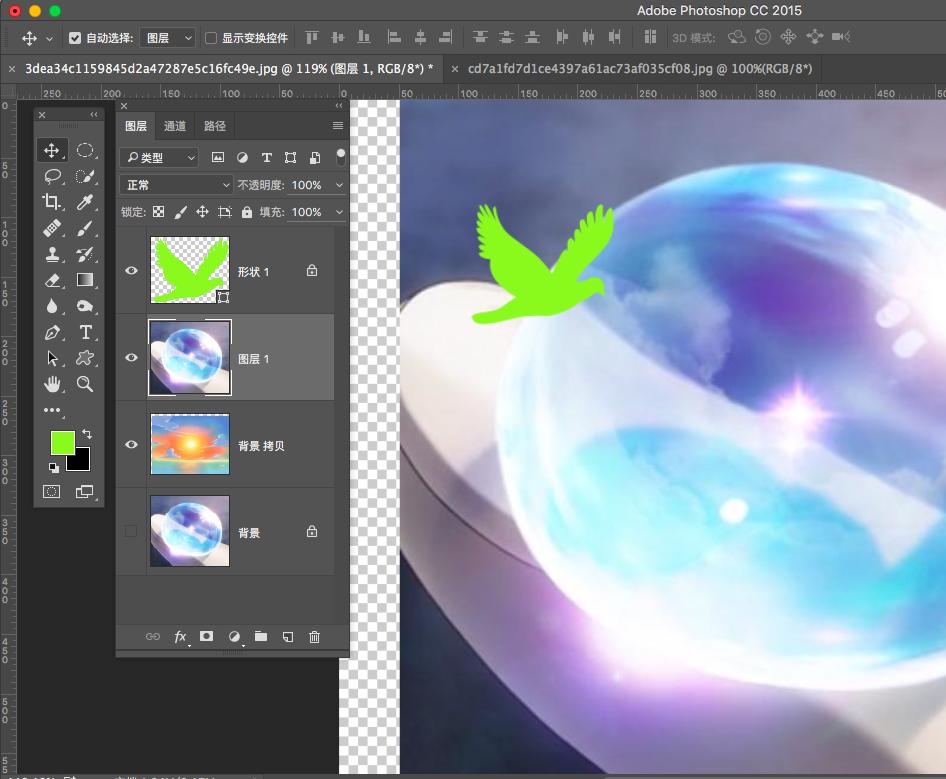Uncheck the 自动选择 checkbox
Image resolution: width=946 pixels, height=779 pixels.
(75, 38)
